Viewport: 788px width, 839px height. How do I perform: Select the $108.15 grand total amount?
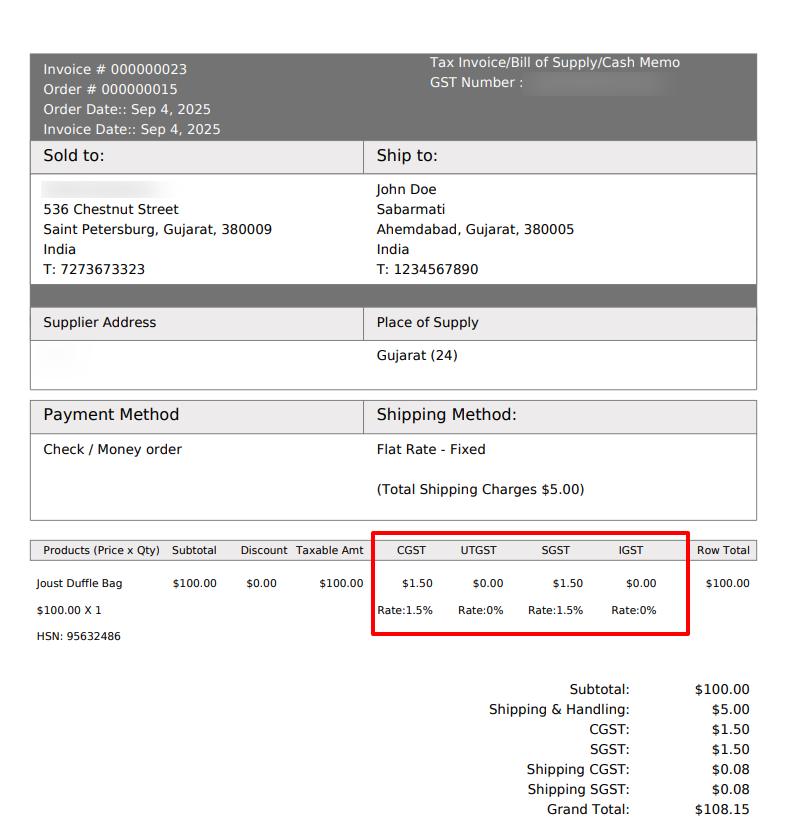(x=722, y=810)
